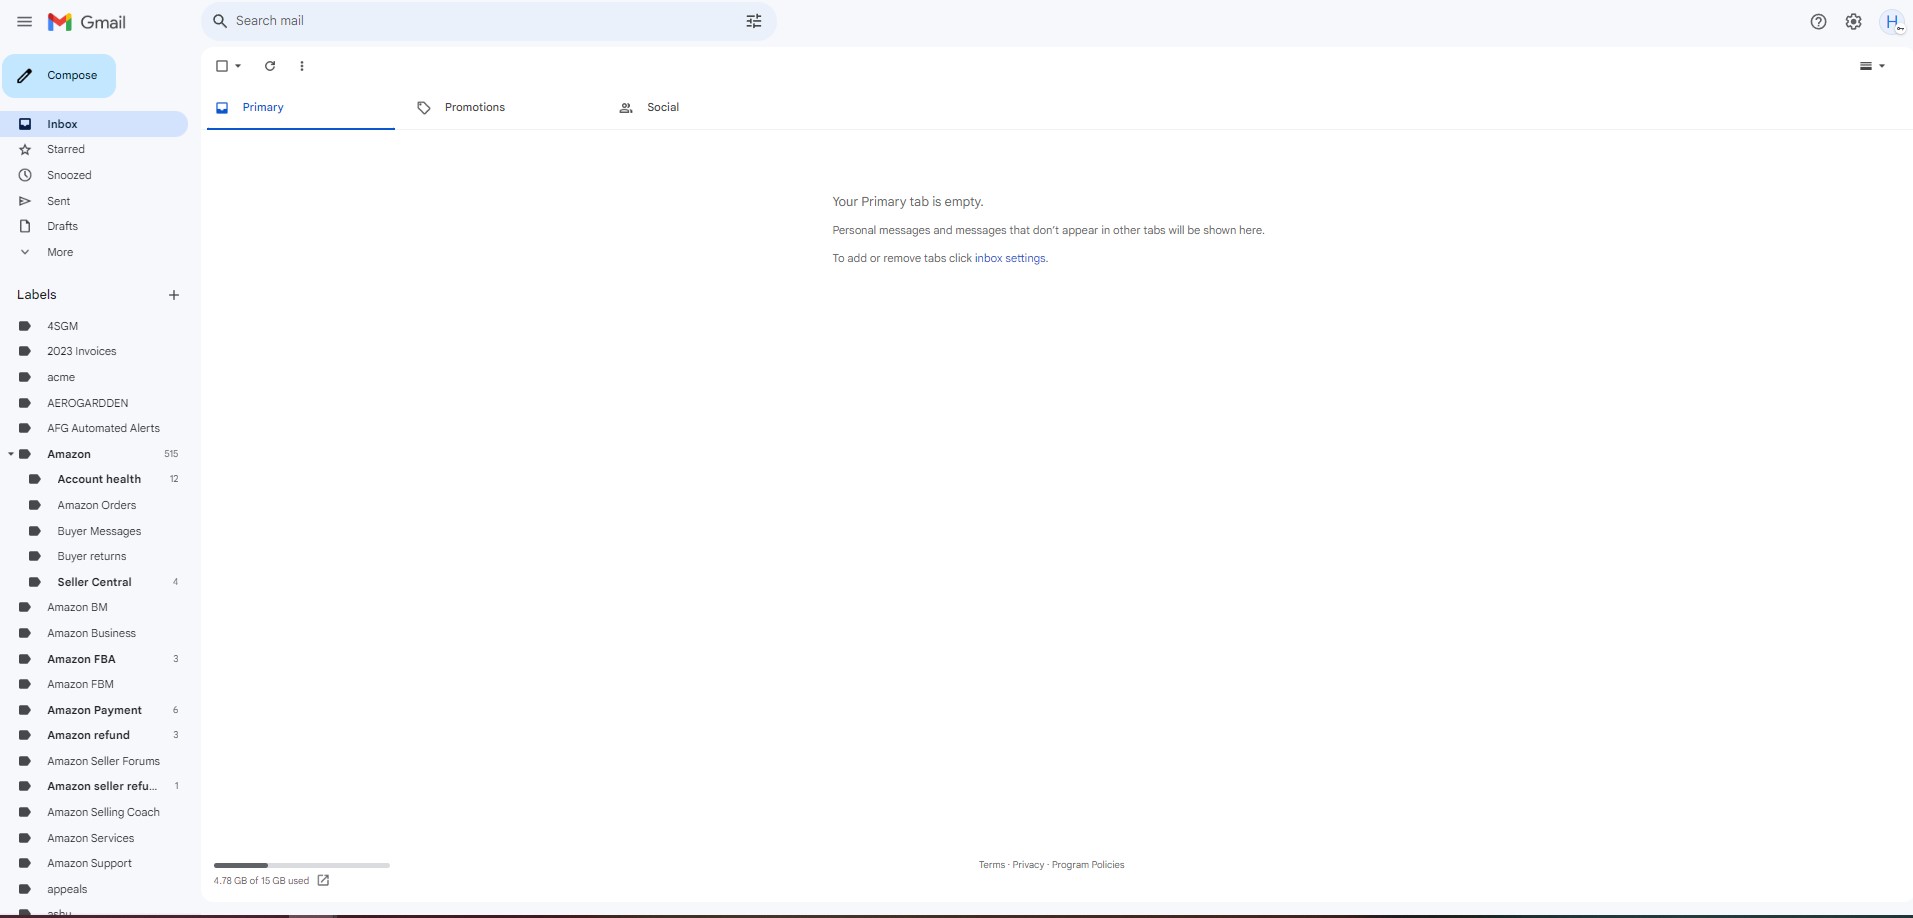This screenshot has width=1913, height=918.
Task: Click the storage usage progress bar
Action: [x=302, y=865]
